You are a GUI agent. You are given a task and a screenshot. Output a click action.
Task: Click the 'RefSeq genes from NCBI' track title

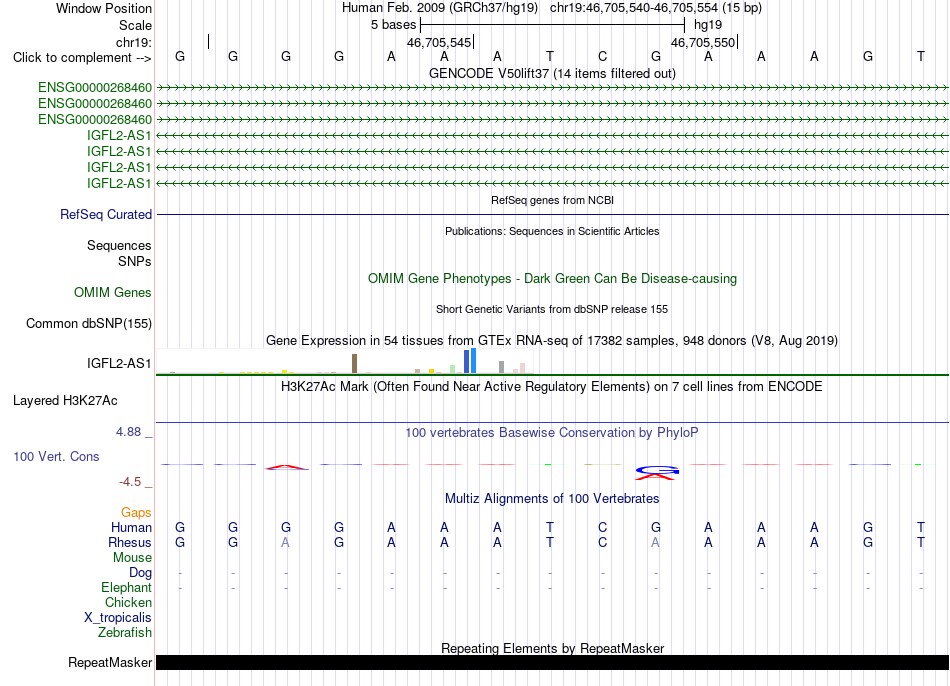[x=552, y=200]
